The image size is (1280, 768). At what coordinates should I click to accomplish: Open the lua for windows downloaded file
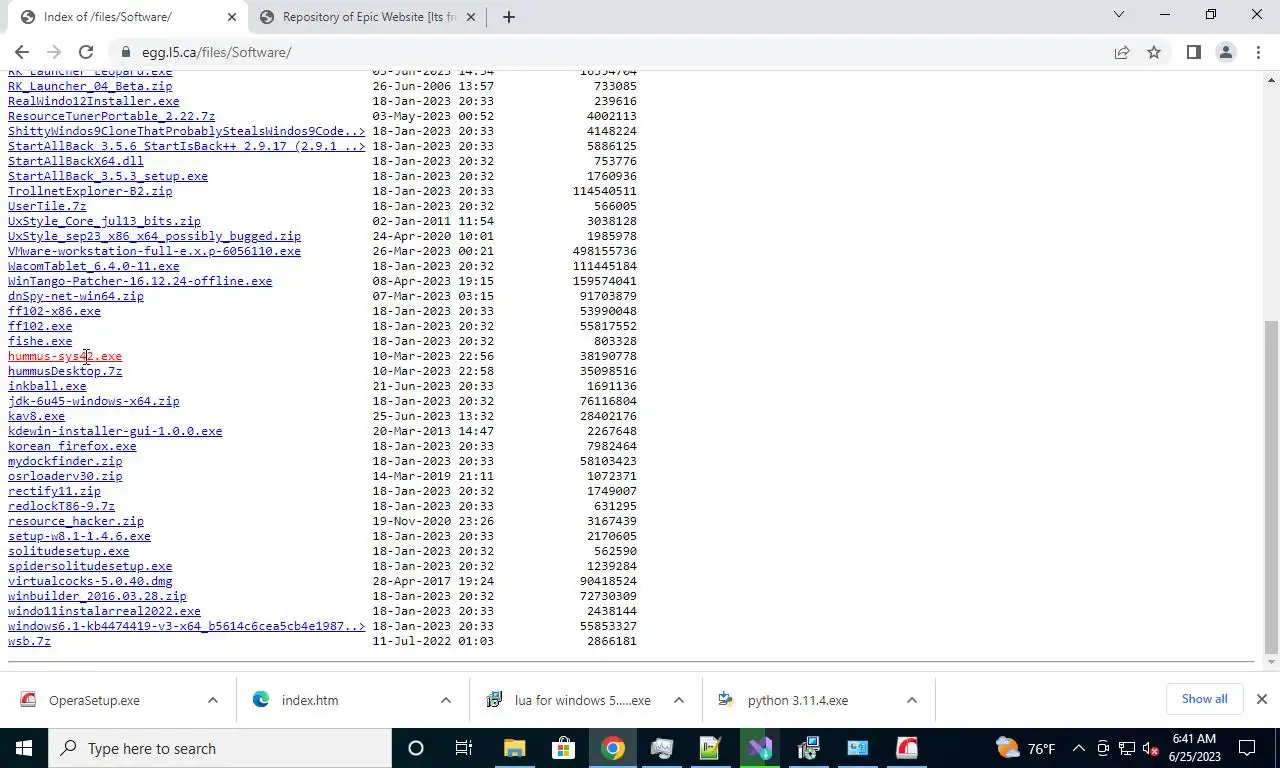pyautogui.click(x=582, y=700)
